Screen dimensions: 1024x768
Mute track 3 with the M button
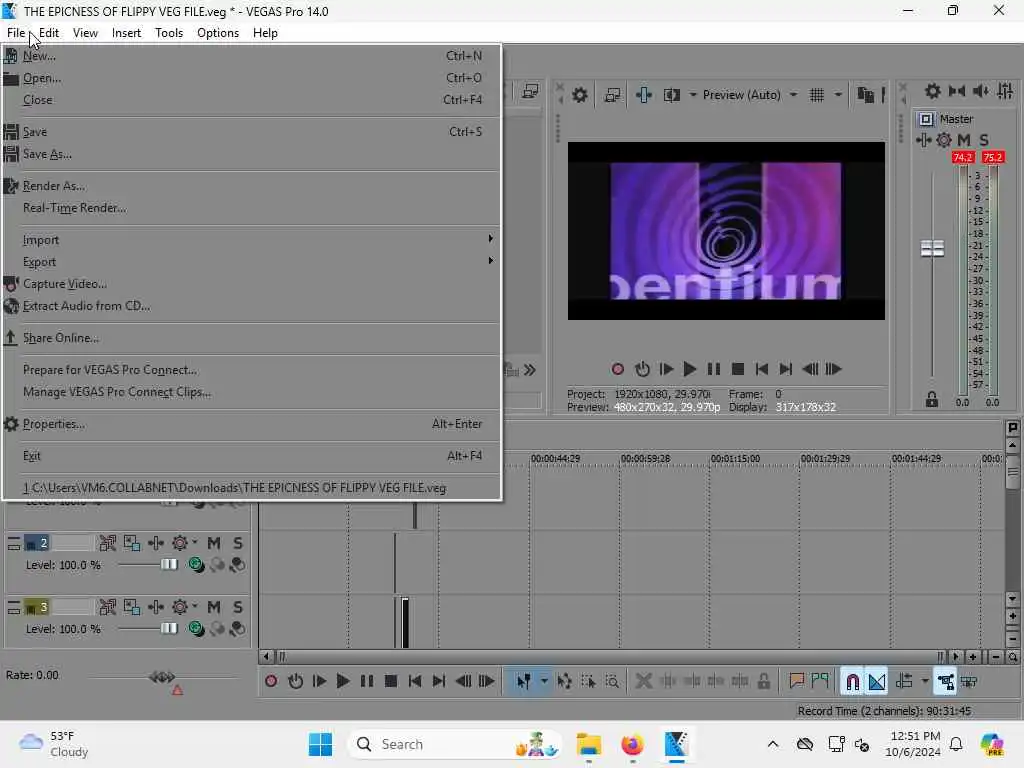point(214,607)
